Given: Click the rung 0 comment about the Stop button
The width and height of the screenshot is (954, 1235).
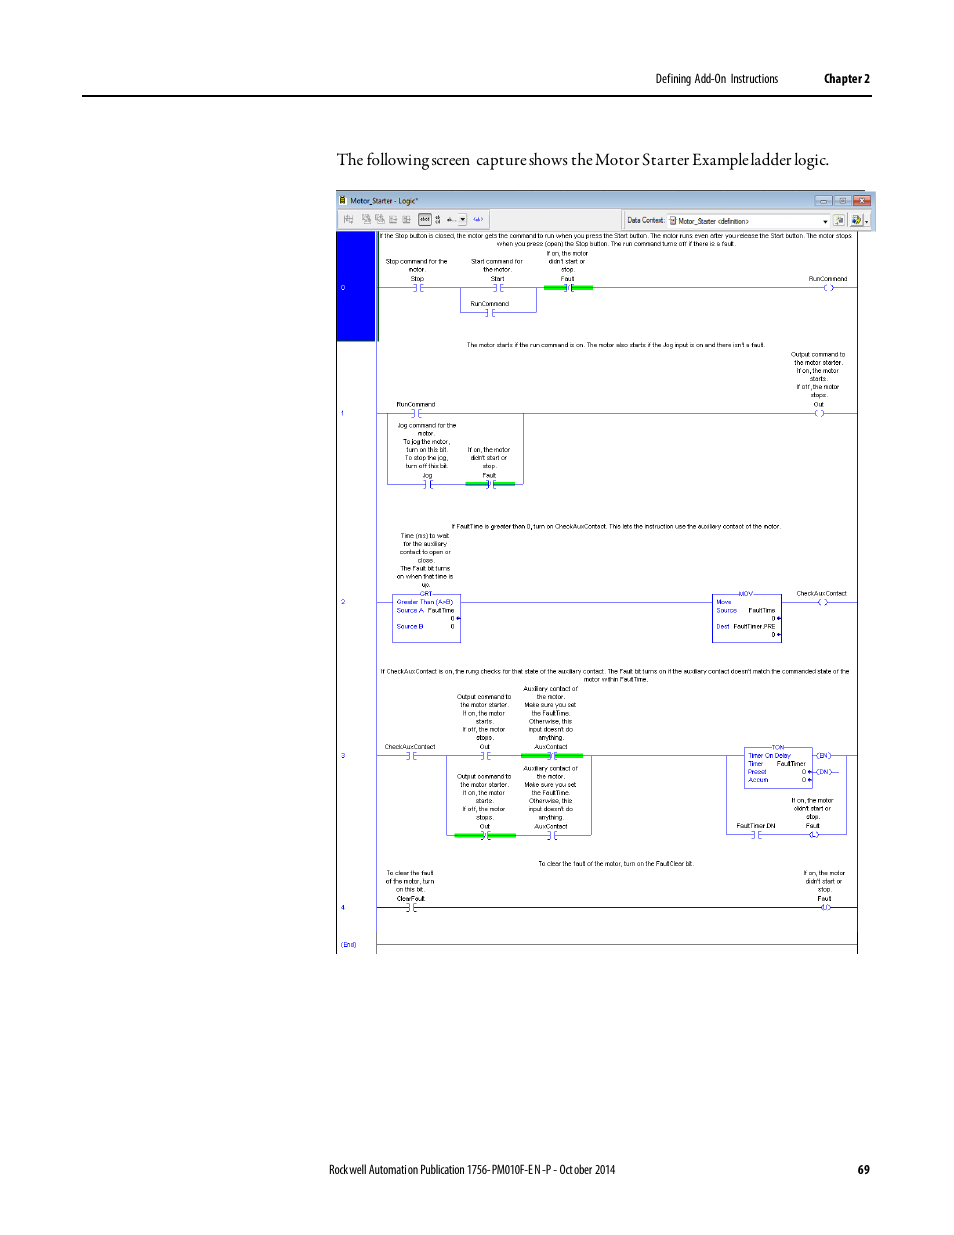Looking at the screenshot, I should tap(616, 240).
